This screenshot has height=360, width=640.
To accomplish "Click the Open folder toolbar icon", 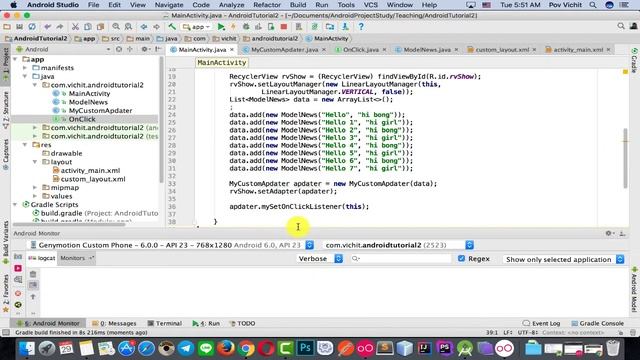I will pyautogui.click(x=7, y=27).
